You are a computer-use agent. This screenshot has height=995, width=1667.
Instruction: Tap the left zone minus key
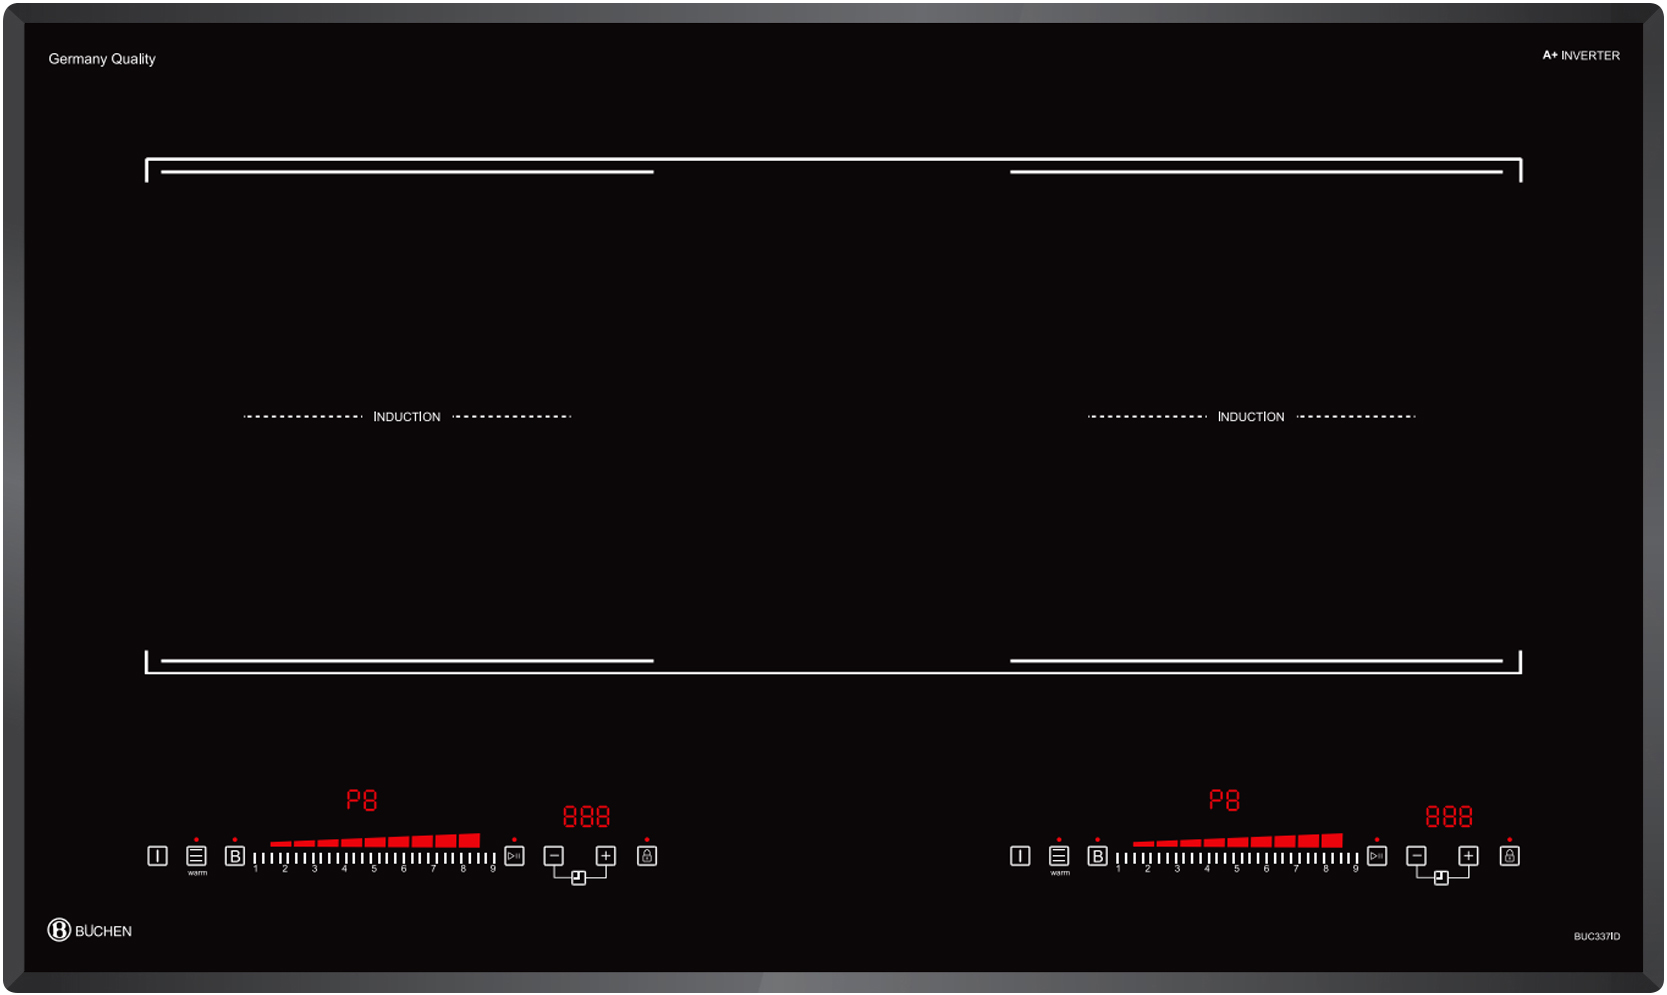tap(554, 856)
